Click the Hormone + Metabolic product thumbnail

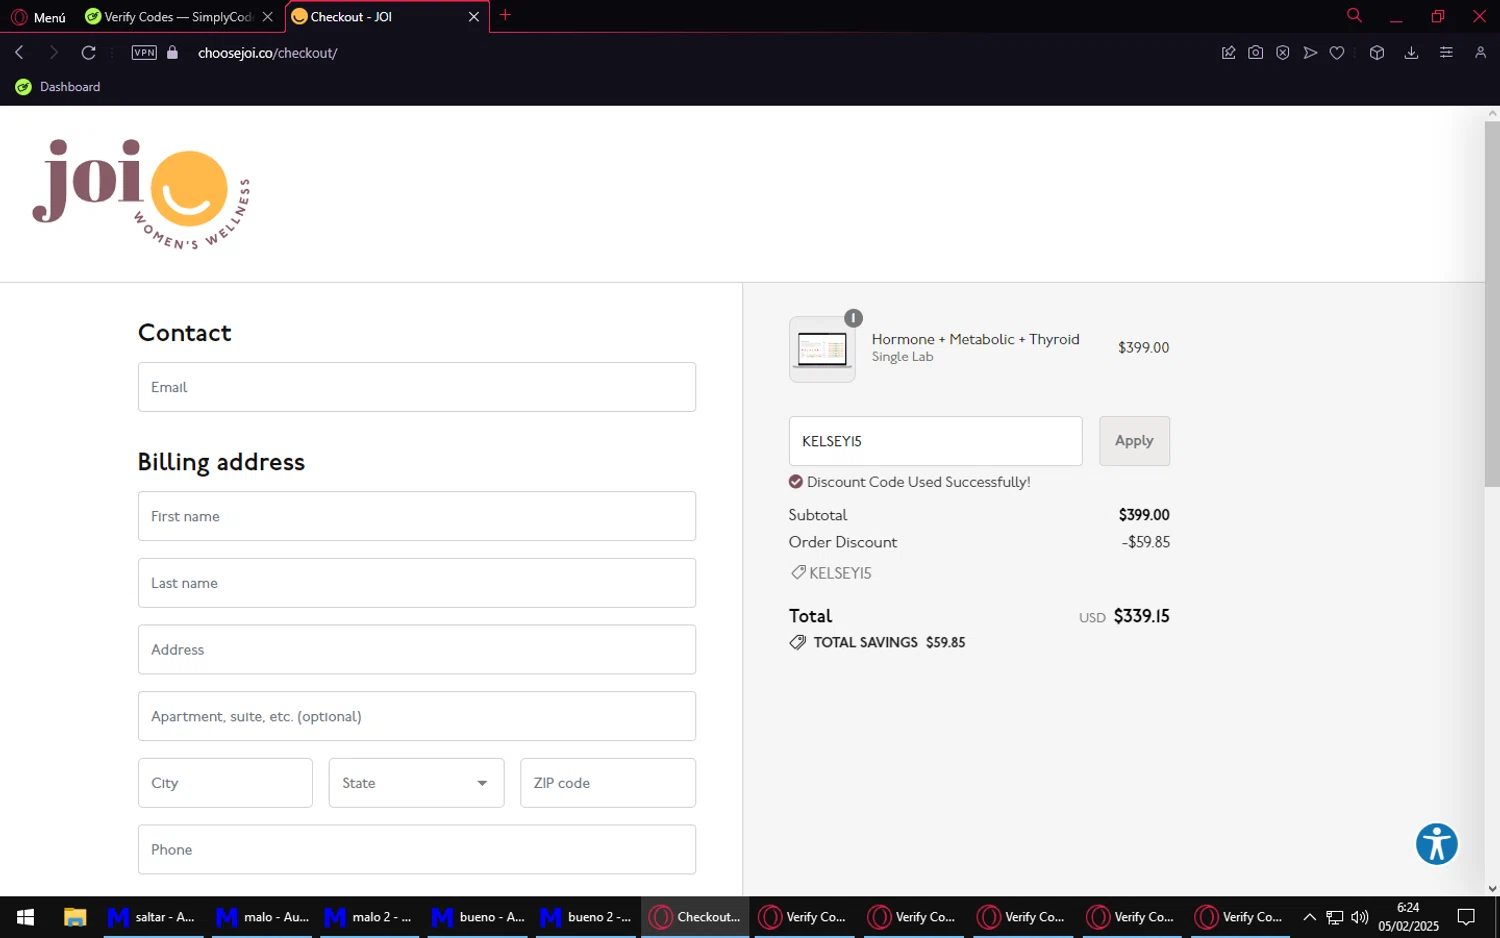tap(822, 349)
